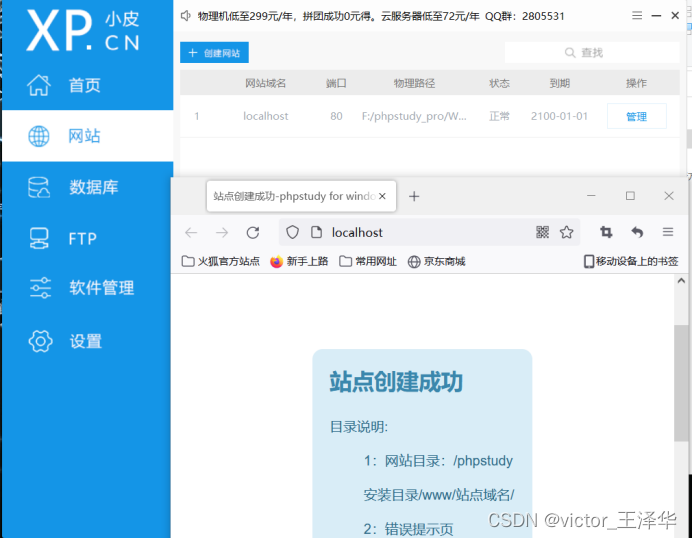Screen dimensions: 692x539
Task: Open the Firefox application menu
Action: 668,232
